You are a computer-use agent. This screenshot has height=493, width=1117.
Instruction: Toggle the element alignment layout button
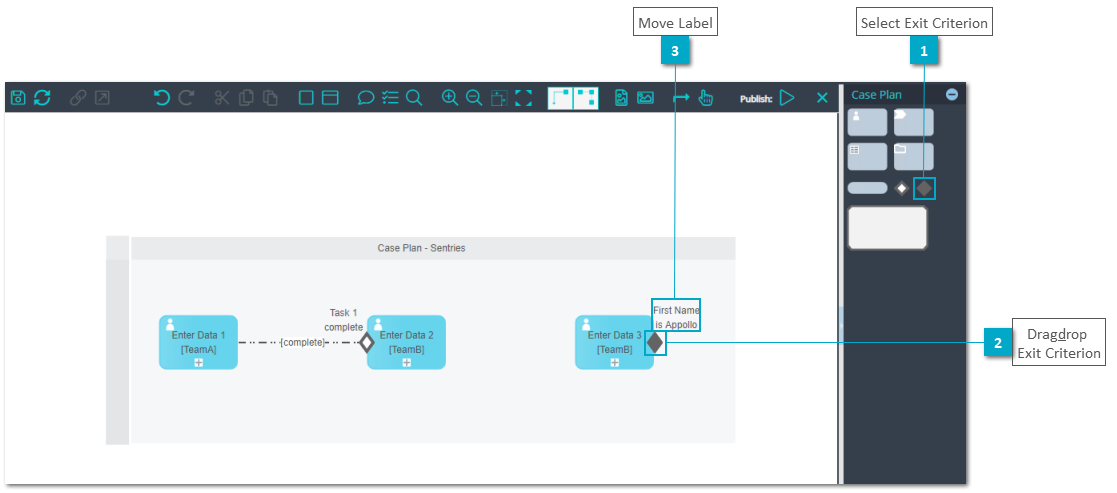586,98
